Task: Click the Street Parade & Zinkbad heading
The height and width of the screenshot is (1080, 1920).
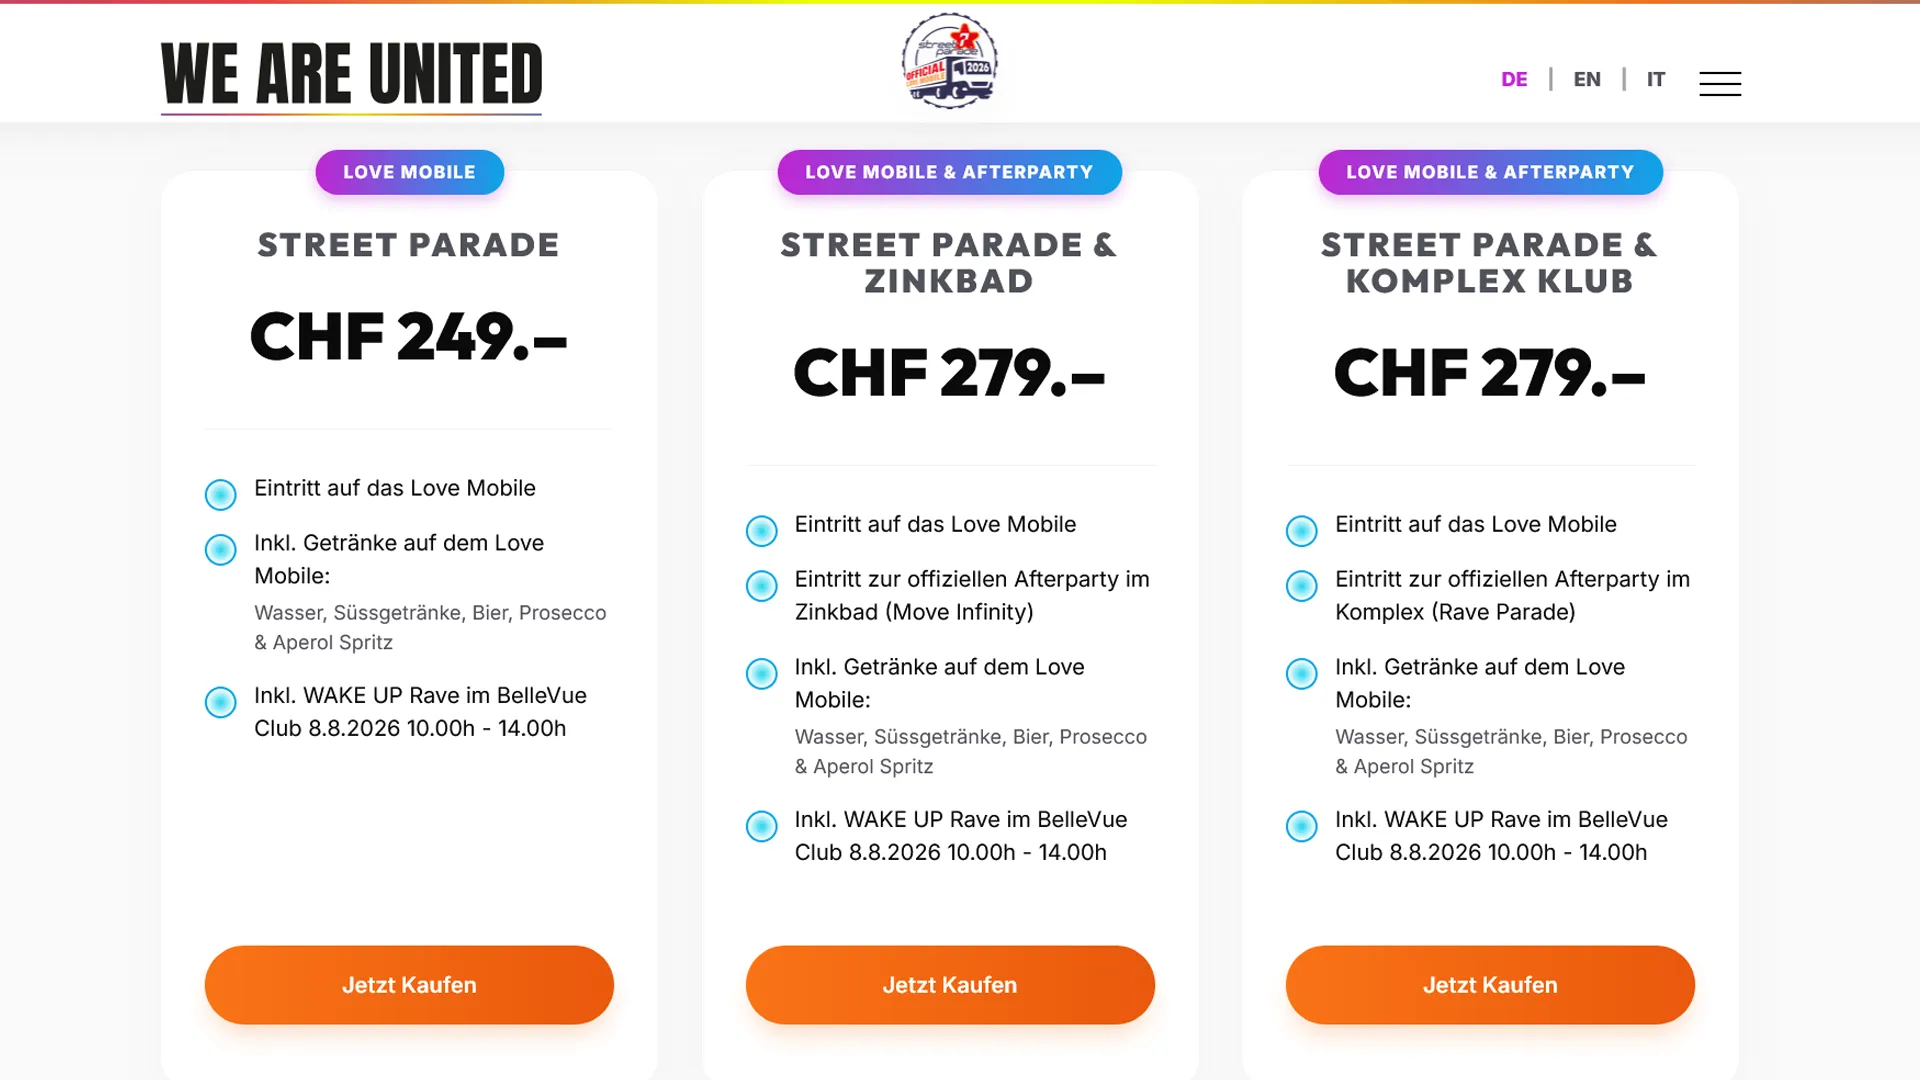Action: [x=949, y=263]
